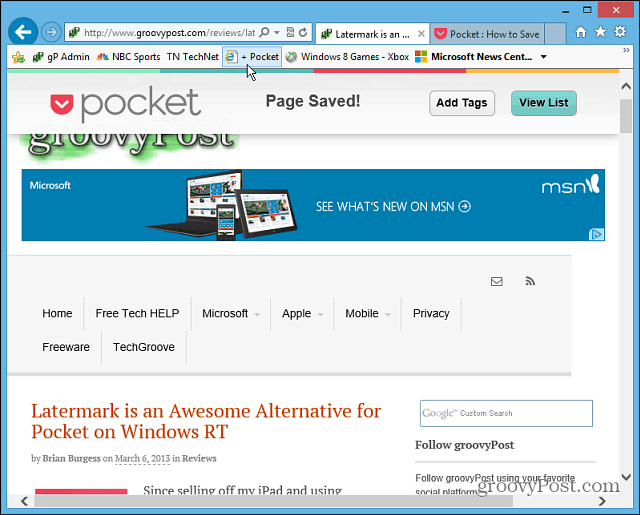The height and width of the screenshot is (515, 640).
Task: Show more favorites bar items chevron
Action: click(x=626, y=50)
